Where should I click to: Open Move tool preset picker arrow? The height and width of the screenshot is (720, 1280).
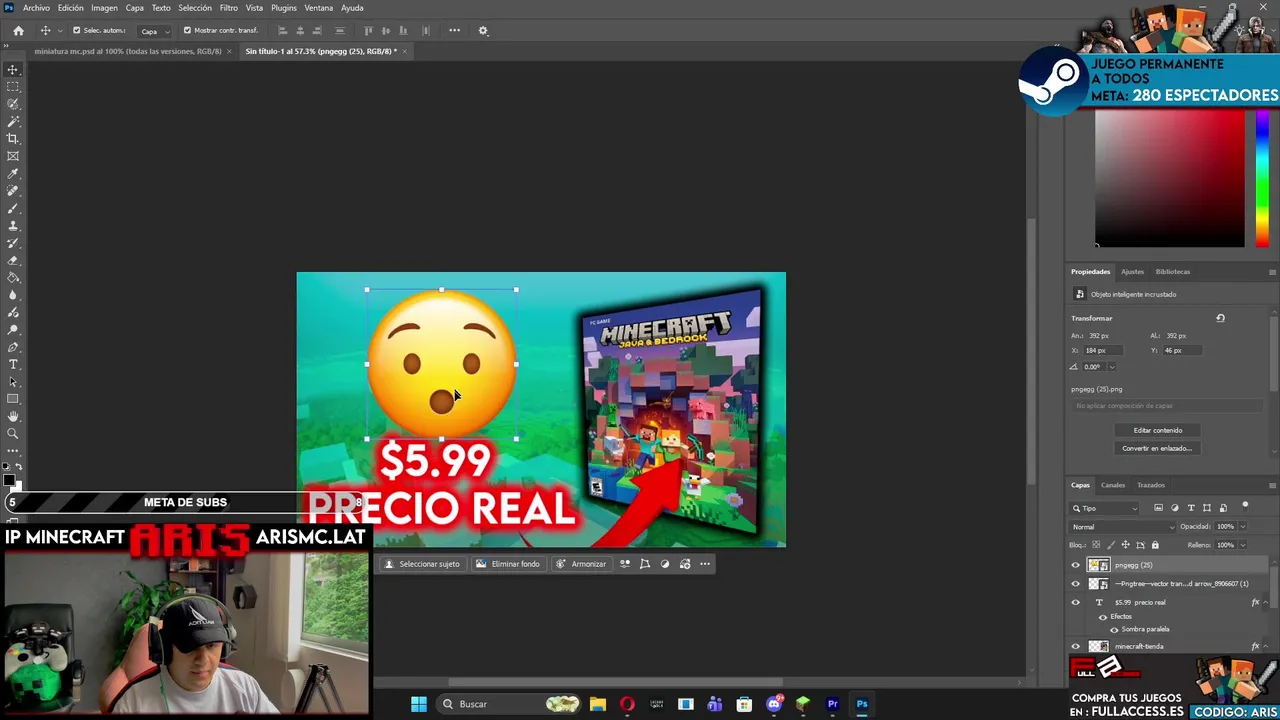pos(59,30)
